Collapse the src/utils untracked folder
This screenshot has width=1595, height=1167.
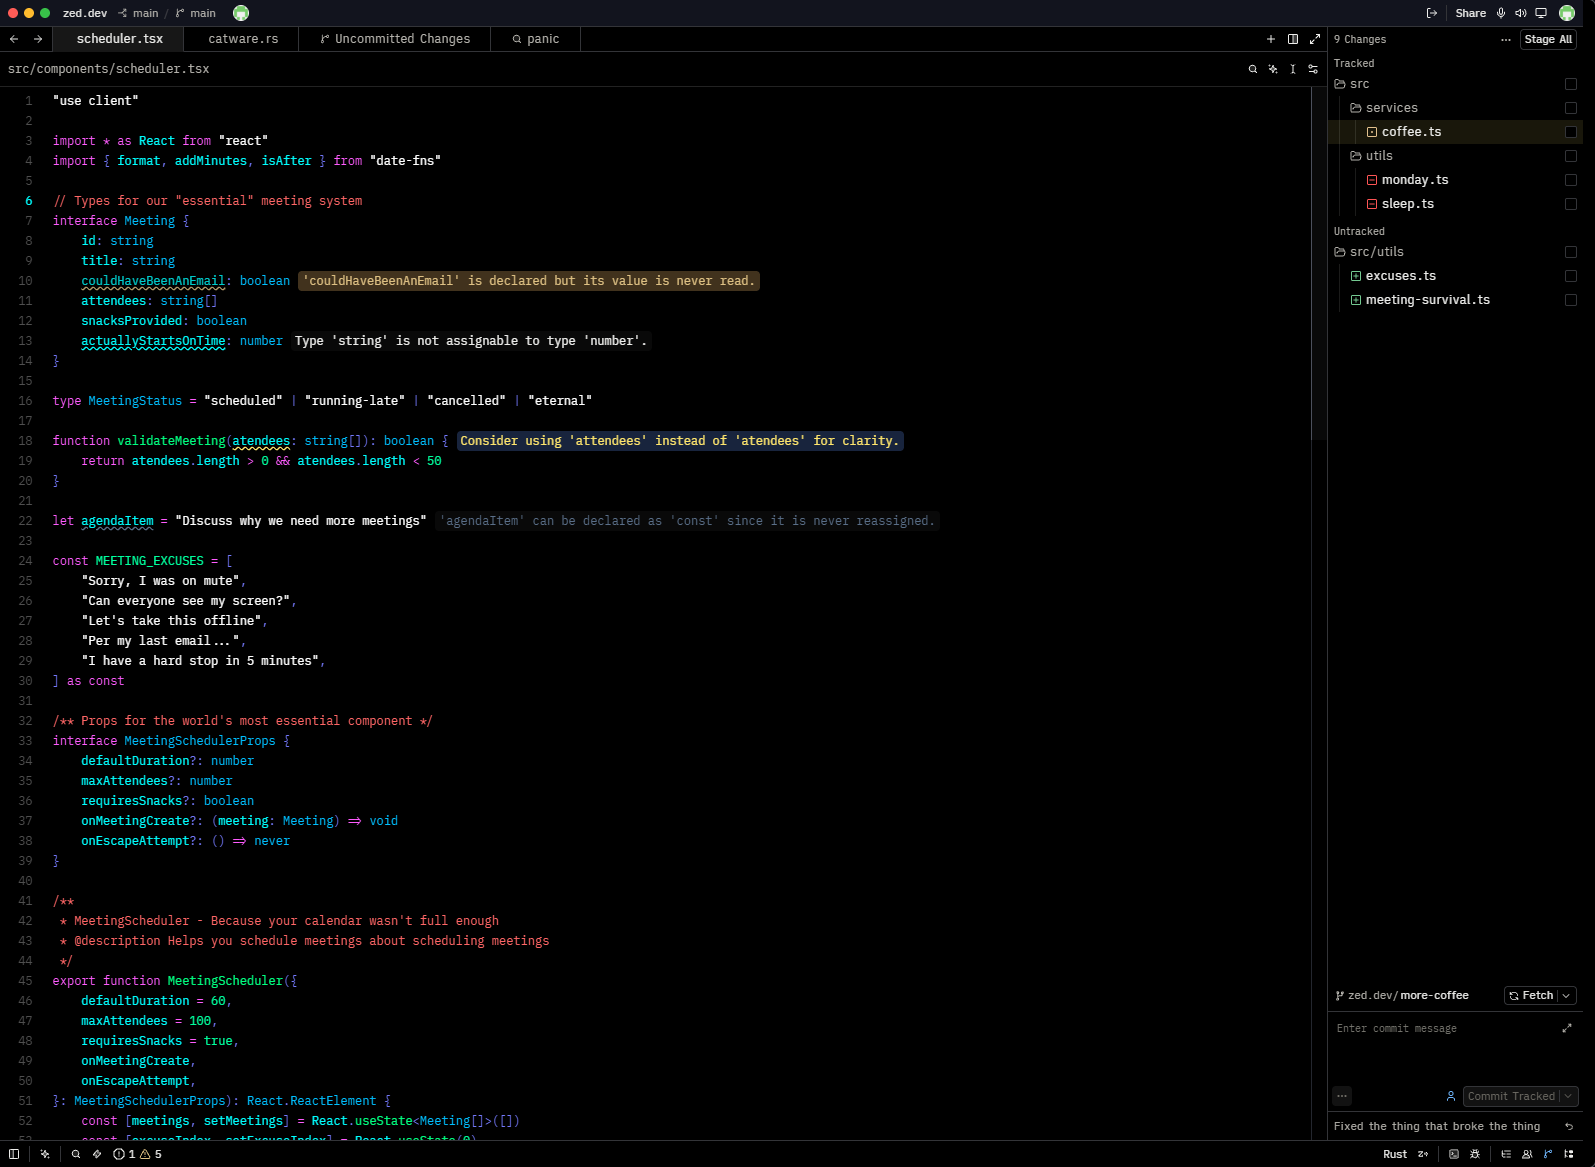[x=1369, y=252]
